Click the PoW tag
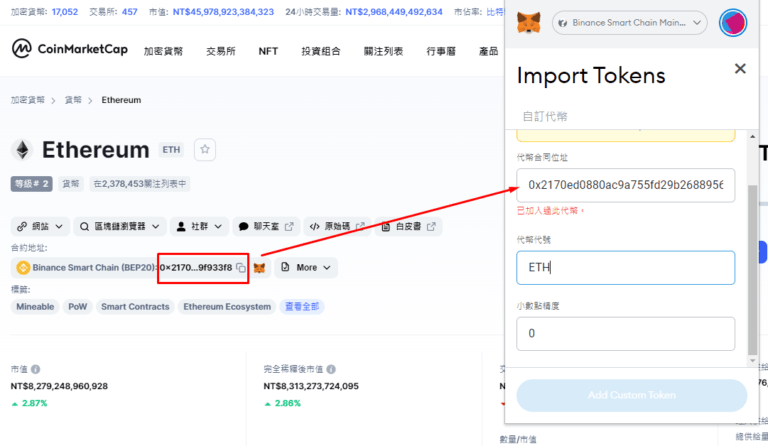This screenshot has width=768, height=446. pyautogui.click(x=77, y=306)
